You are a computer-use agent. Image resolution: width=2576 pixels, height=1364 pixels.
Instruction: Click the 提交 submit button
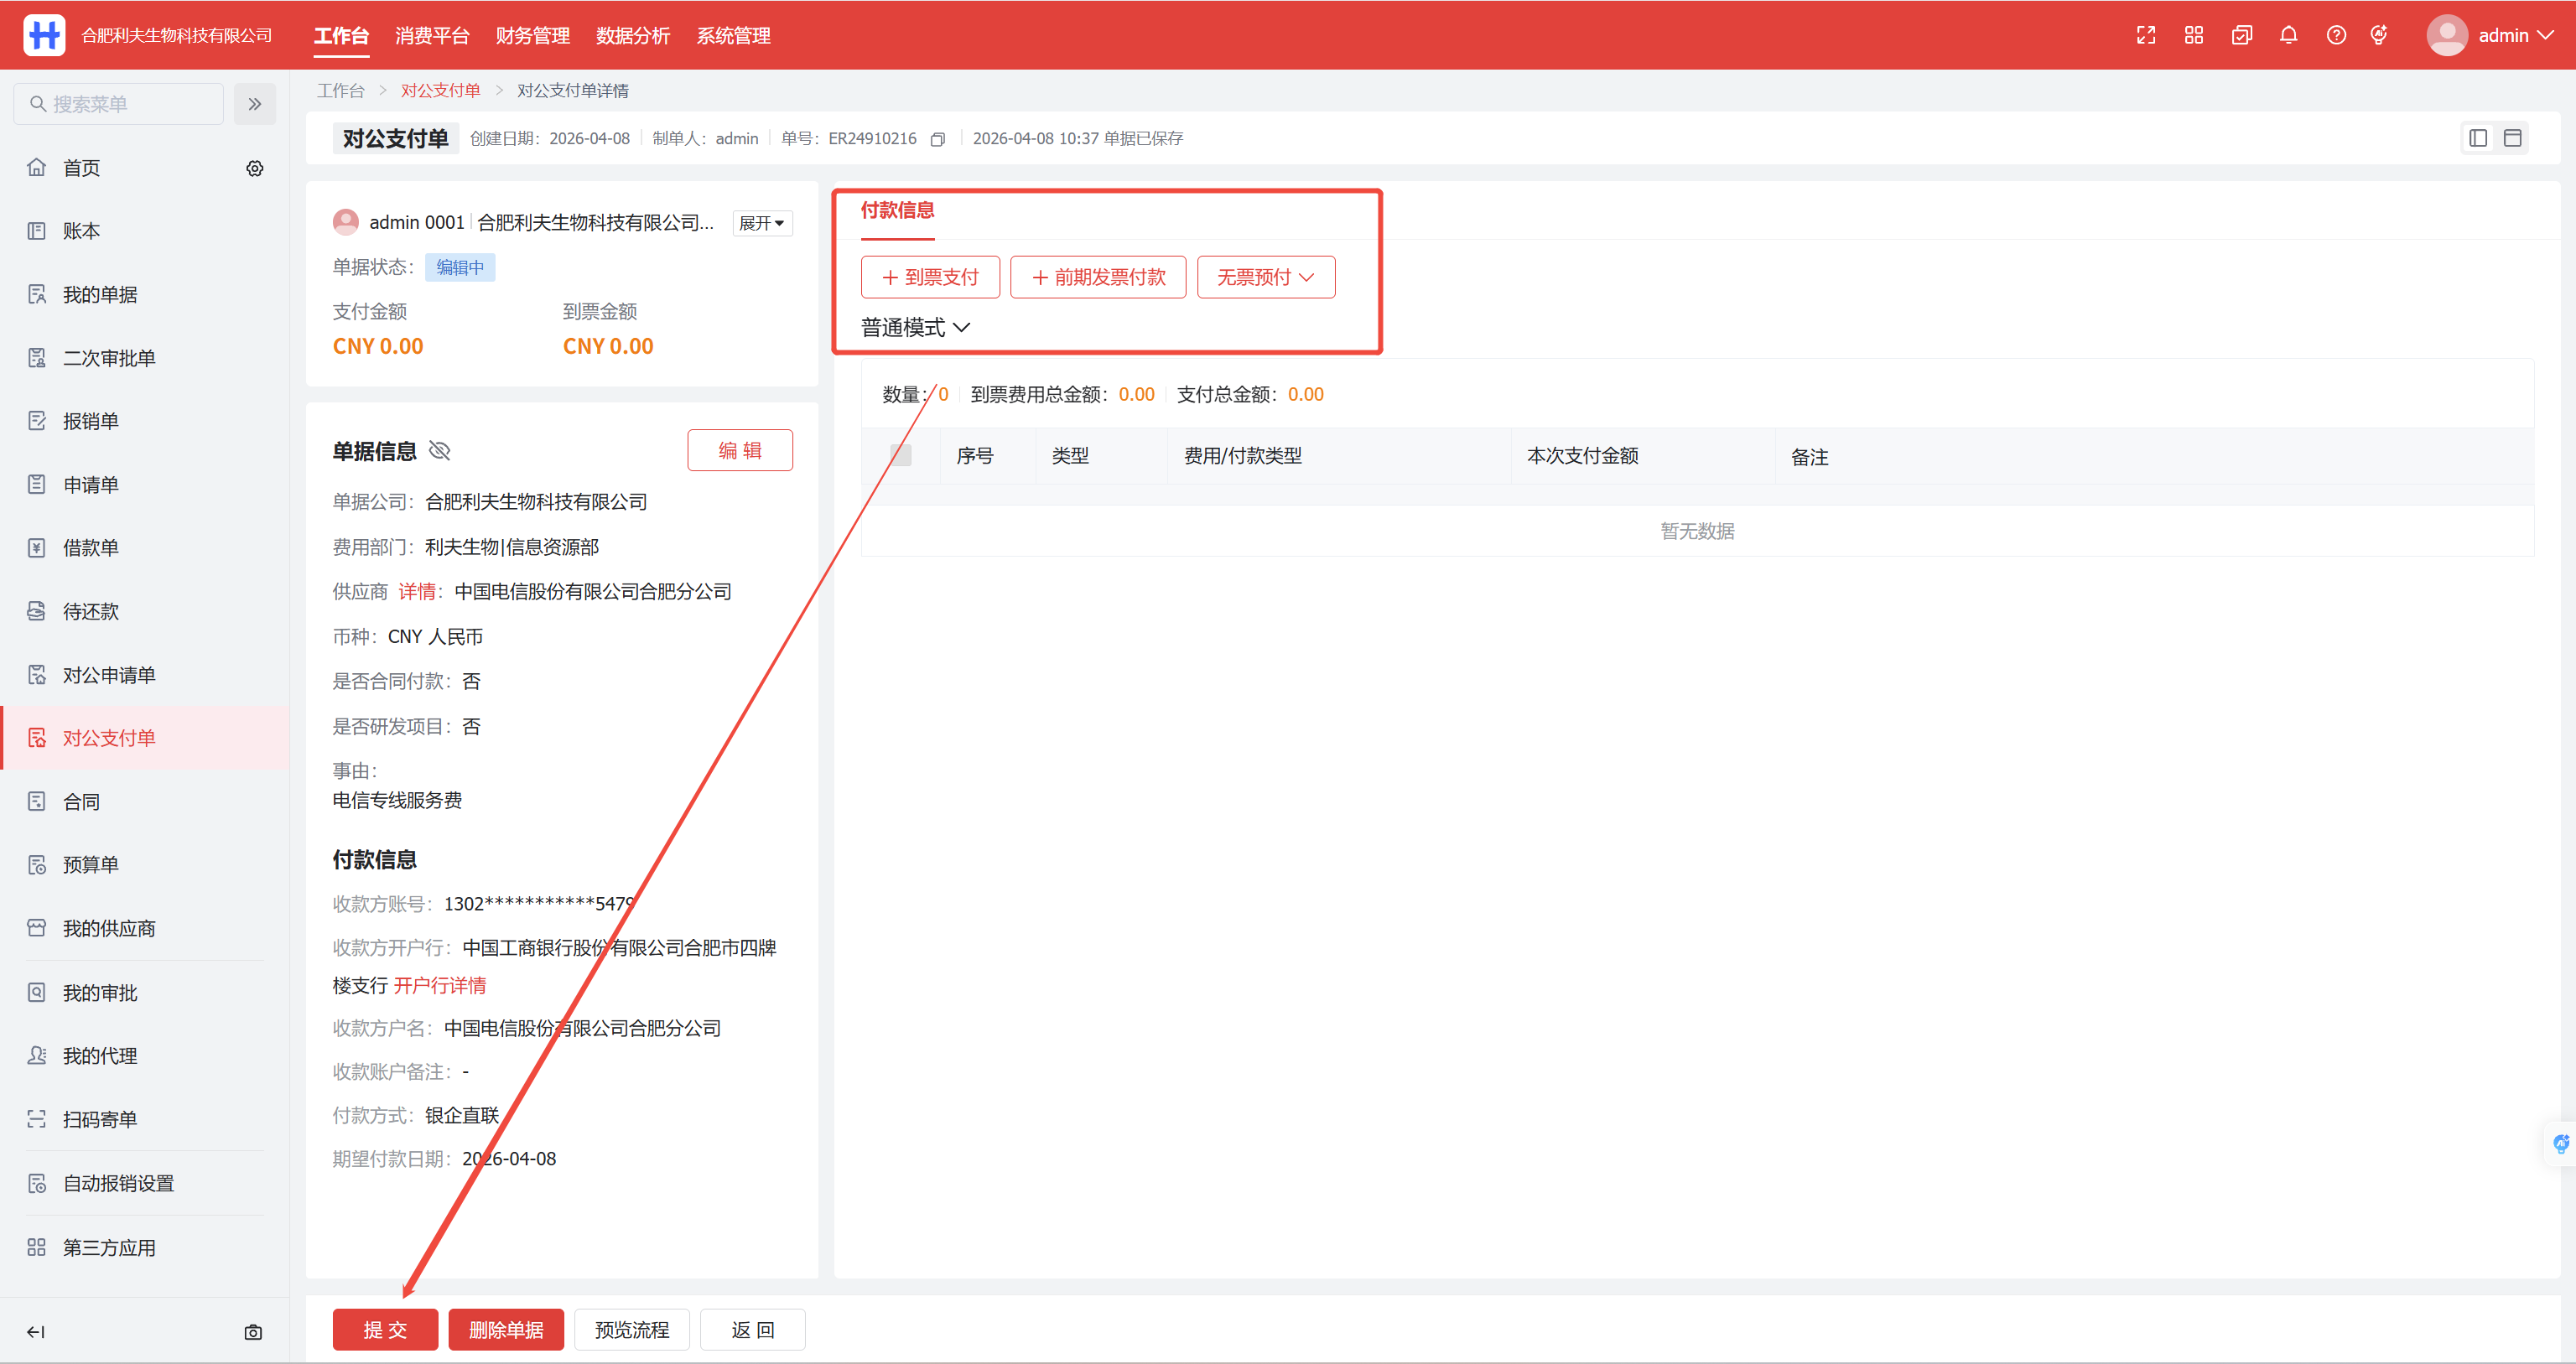pyautogui.click(x=385, y=1329)
